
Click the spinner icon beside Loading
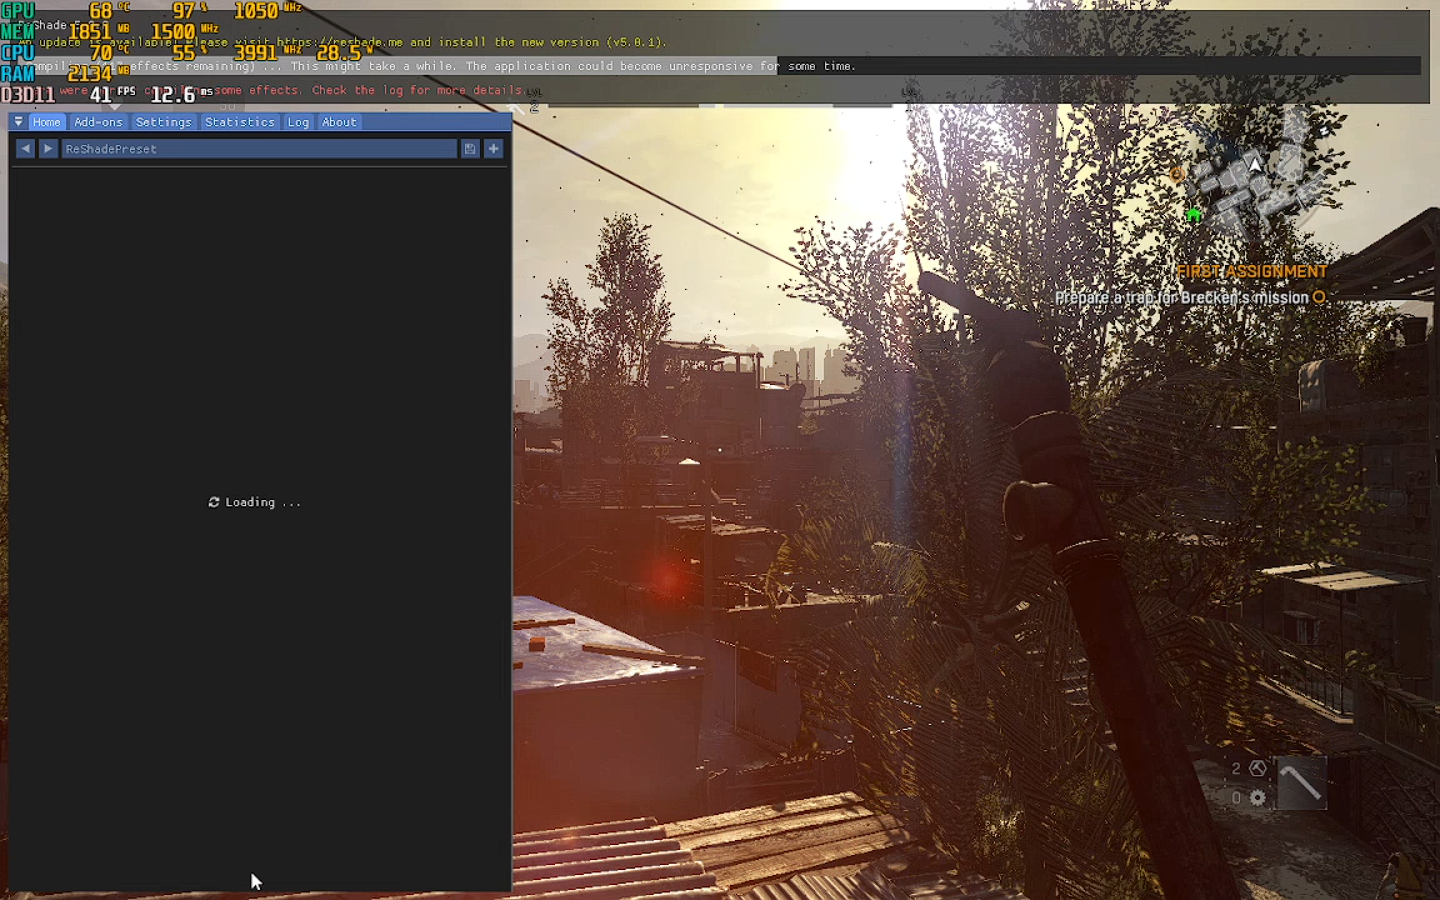tap(213, 502)
